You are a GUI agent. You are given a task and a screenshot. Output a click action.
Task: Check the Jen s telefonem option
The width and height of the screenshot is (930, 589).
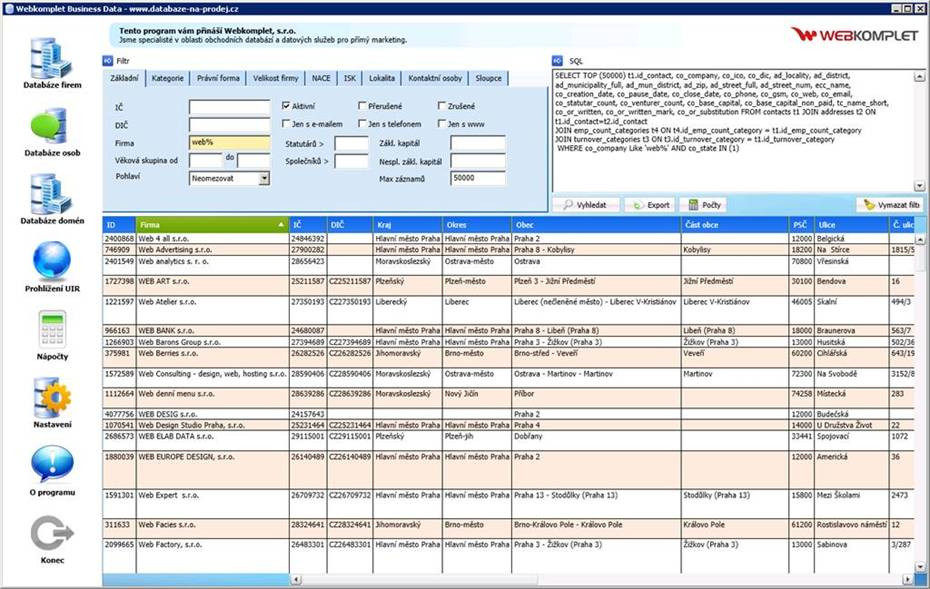coord(362,123)
